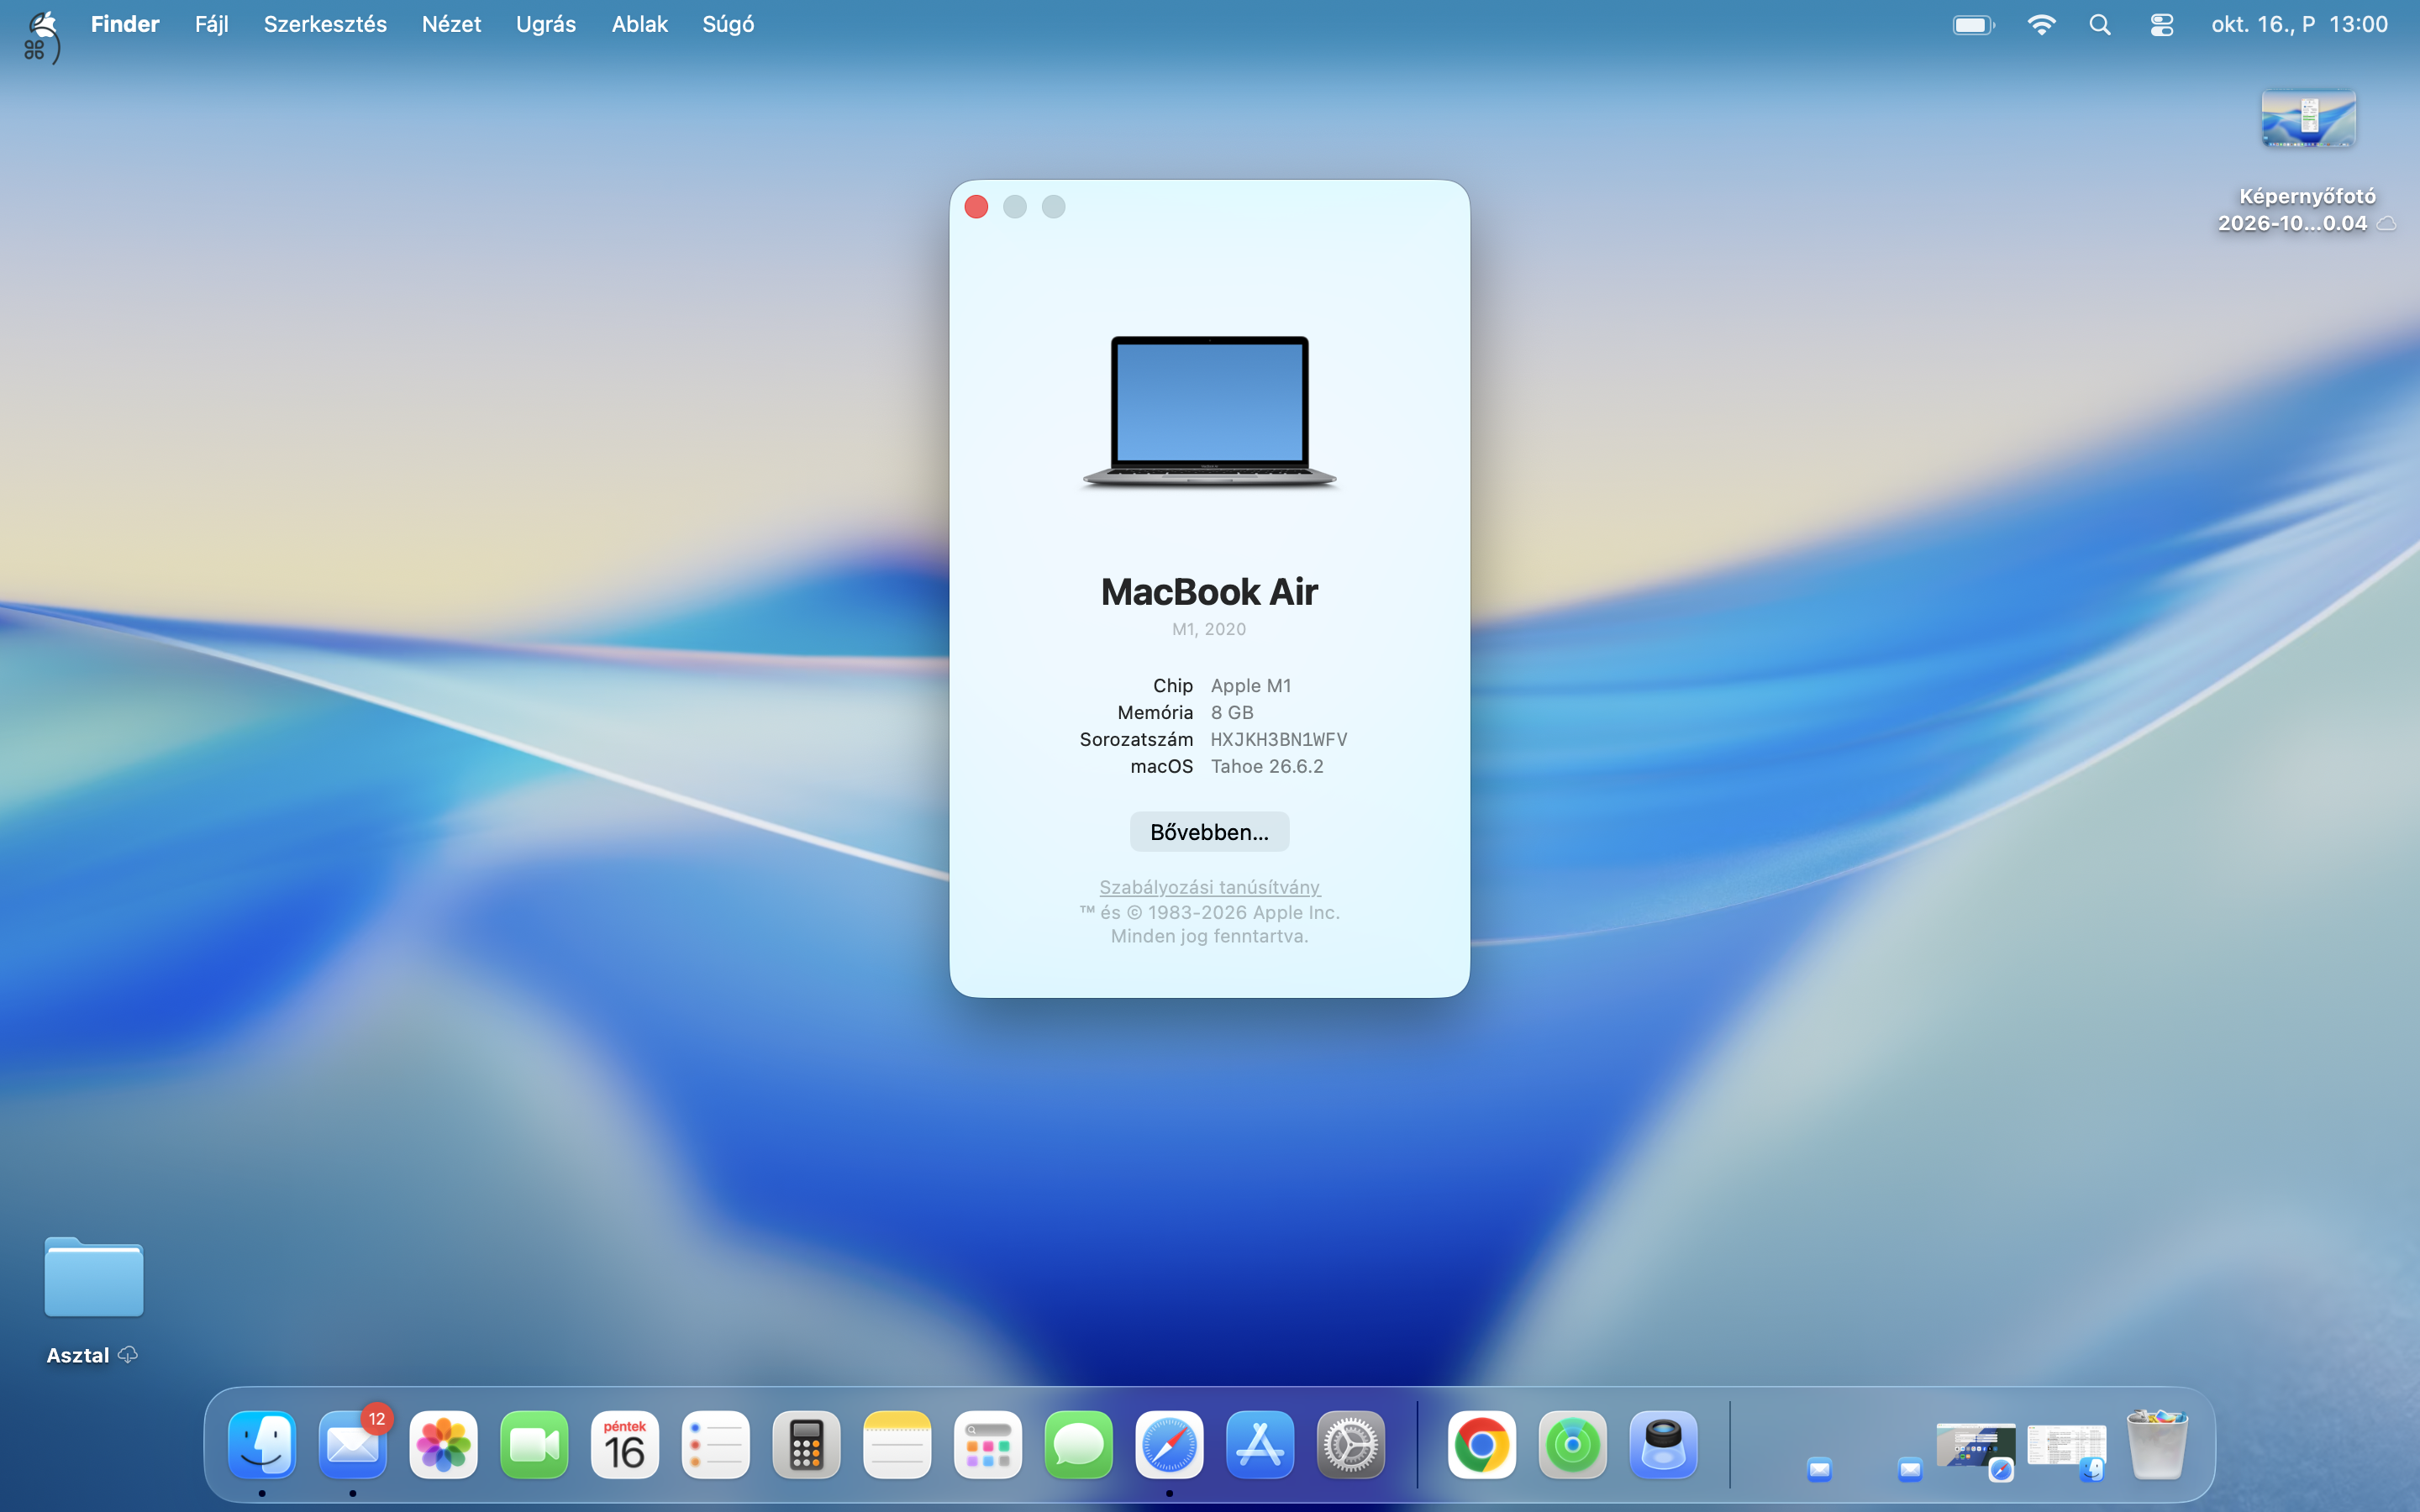The height and width of the screenshot is (1512, 2420).
Task: Click the serial number HXJKH3BN1WFV
Action: 1279,739
